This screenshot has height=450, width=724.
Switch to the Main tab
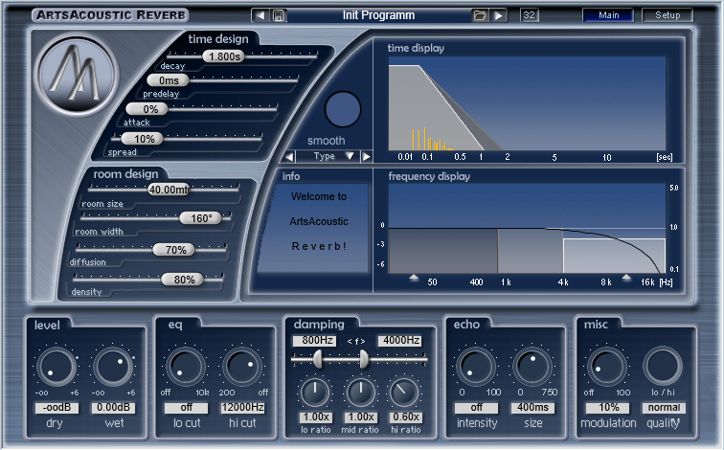coord(608,15)
